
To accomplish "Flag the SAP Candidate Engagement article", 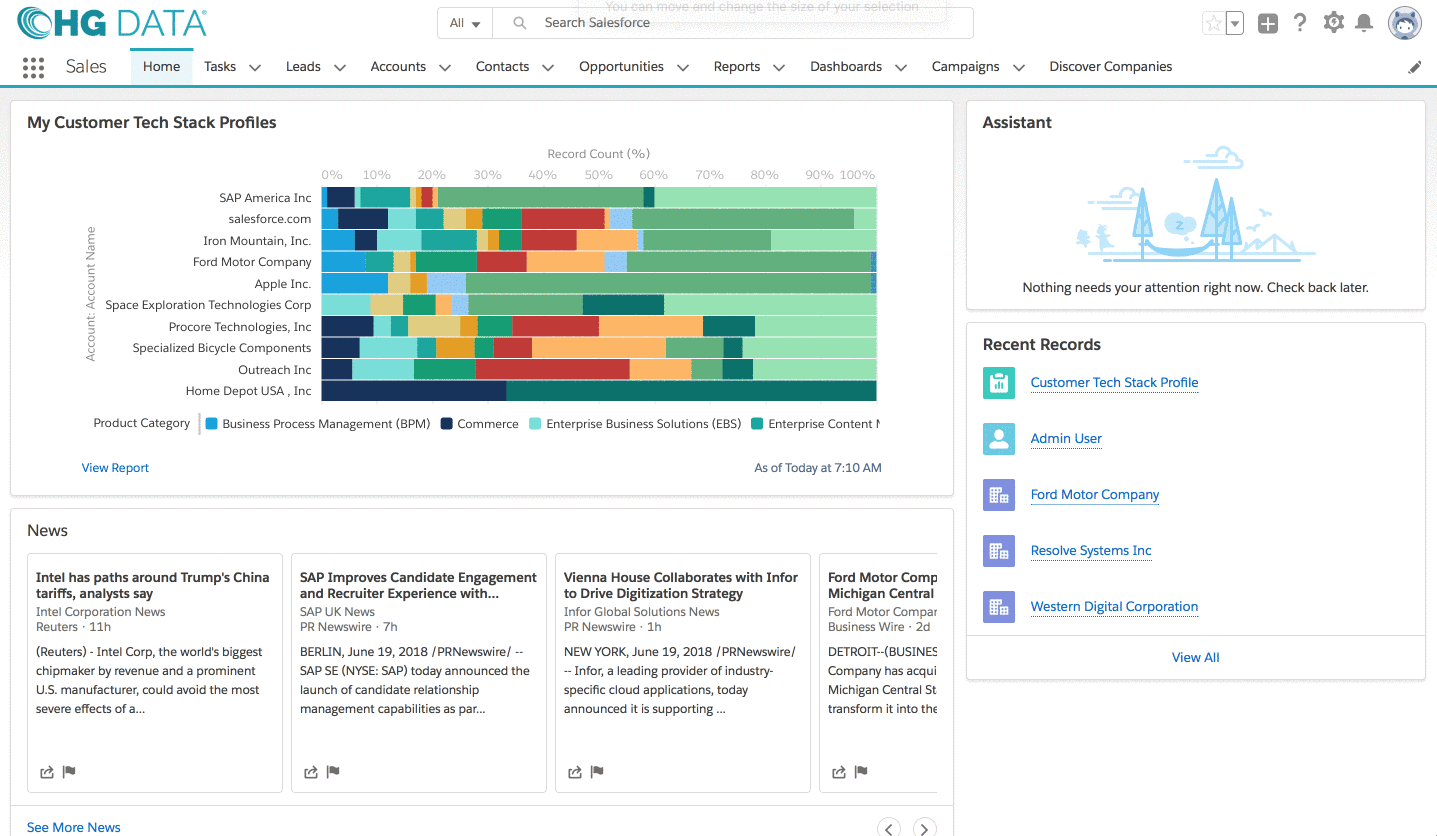I will click(334, 772).
